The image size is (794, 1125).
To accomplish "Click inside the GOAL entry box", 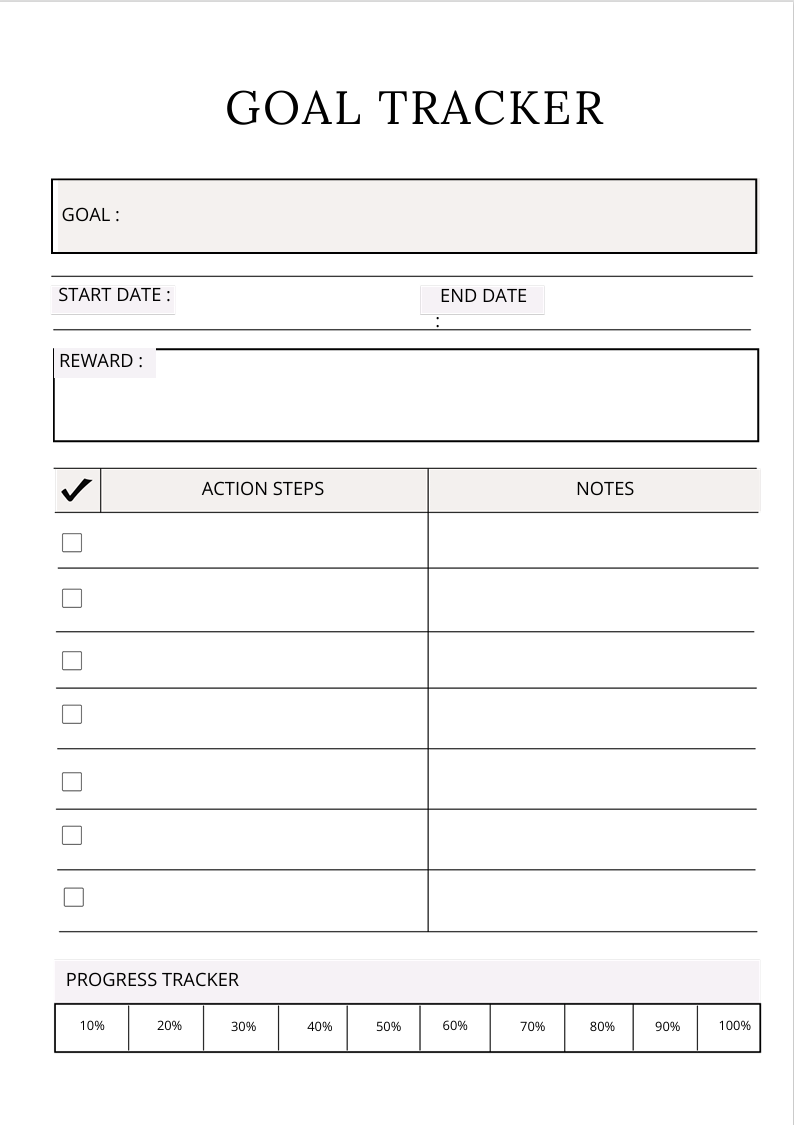I will click(x=430, y=216).
